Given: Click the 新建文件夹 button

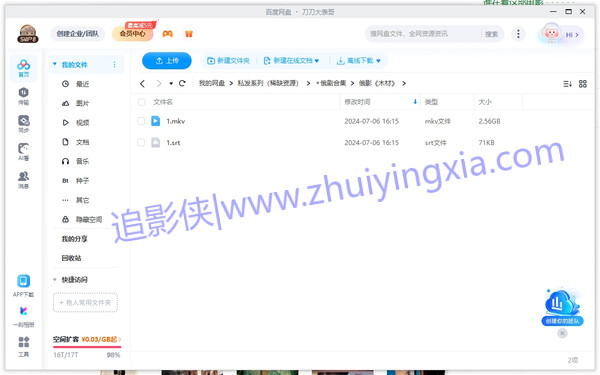Looking at the screenshot, I should [228, 60].
